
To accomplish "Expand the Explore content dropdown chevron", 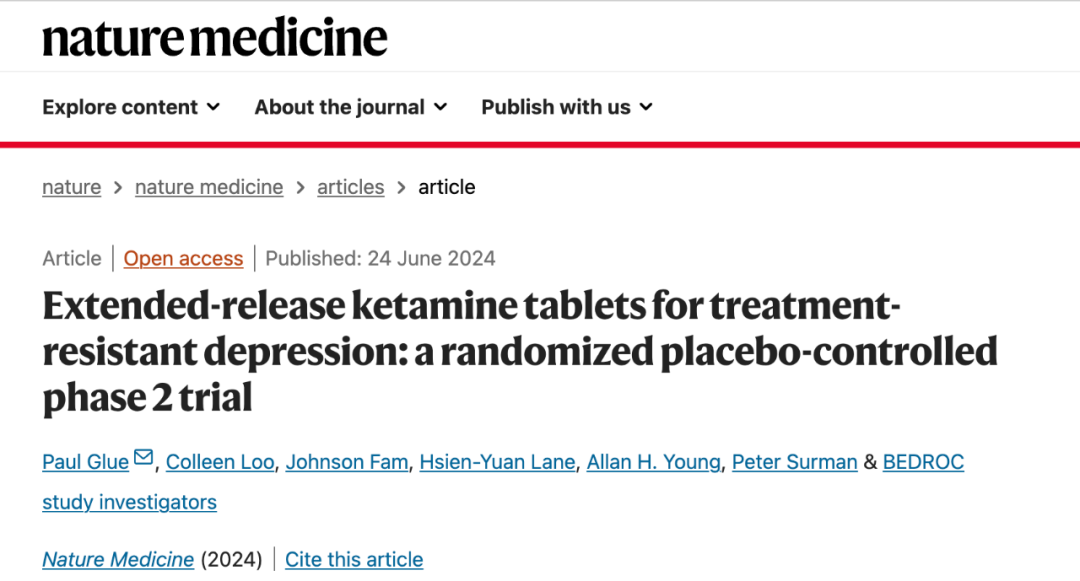I will 214,107.
